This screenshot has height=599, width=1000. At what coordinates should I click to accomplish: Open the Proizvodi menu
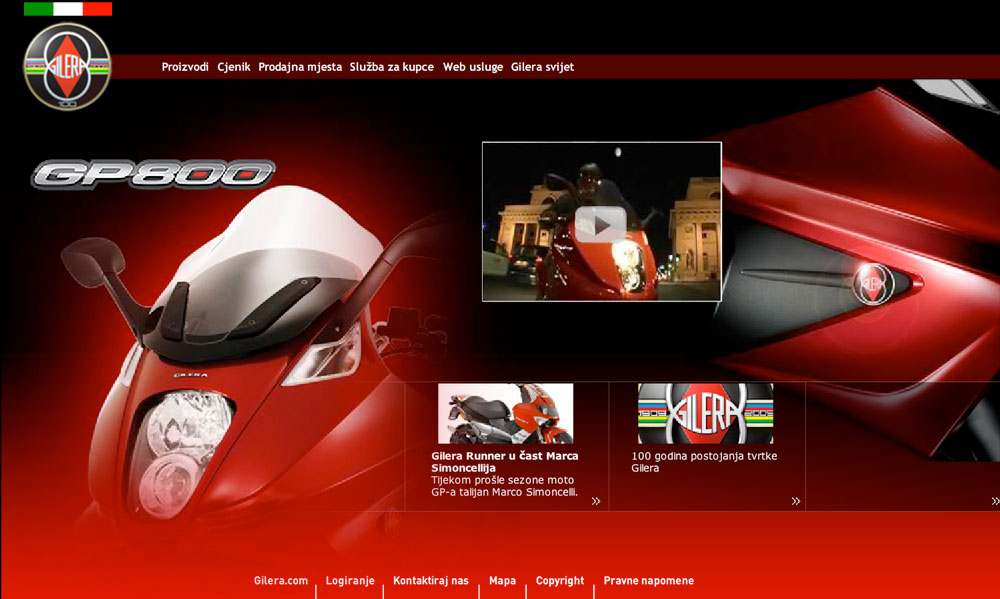pos(185,67)
